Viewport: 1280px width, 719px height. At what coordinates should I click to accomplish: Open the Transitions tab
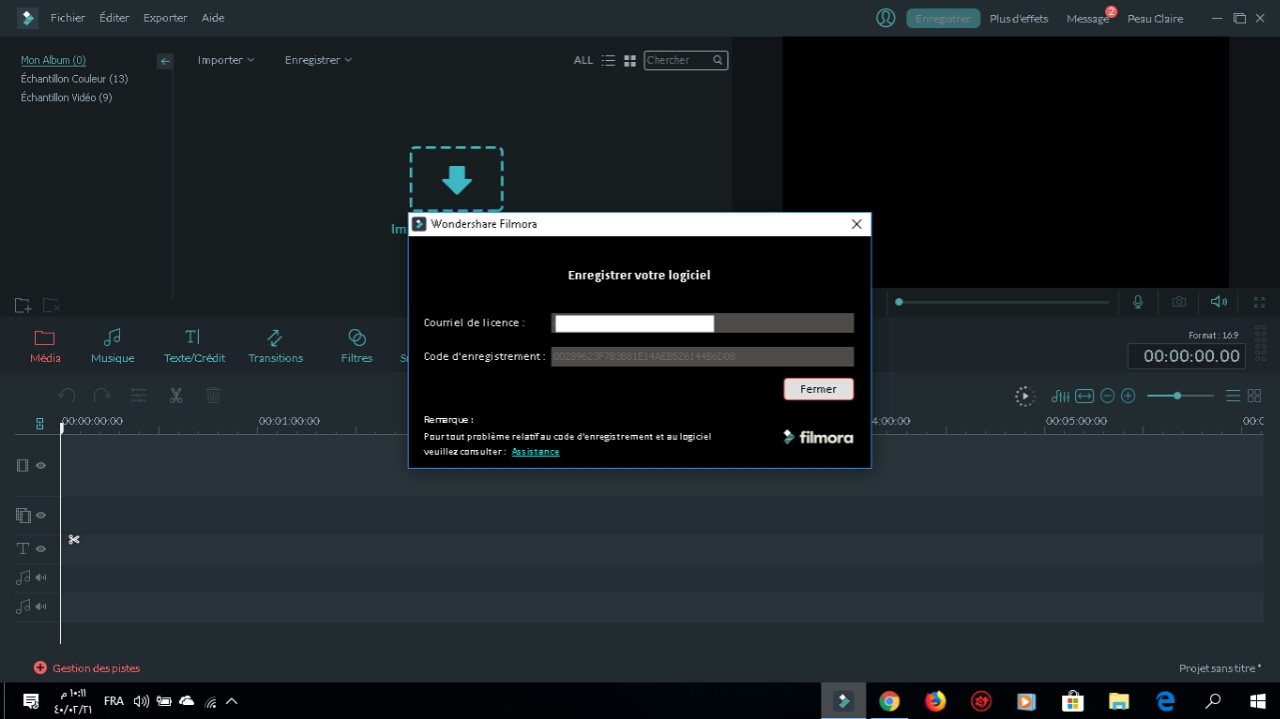tap(275, 346)
